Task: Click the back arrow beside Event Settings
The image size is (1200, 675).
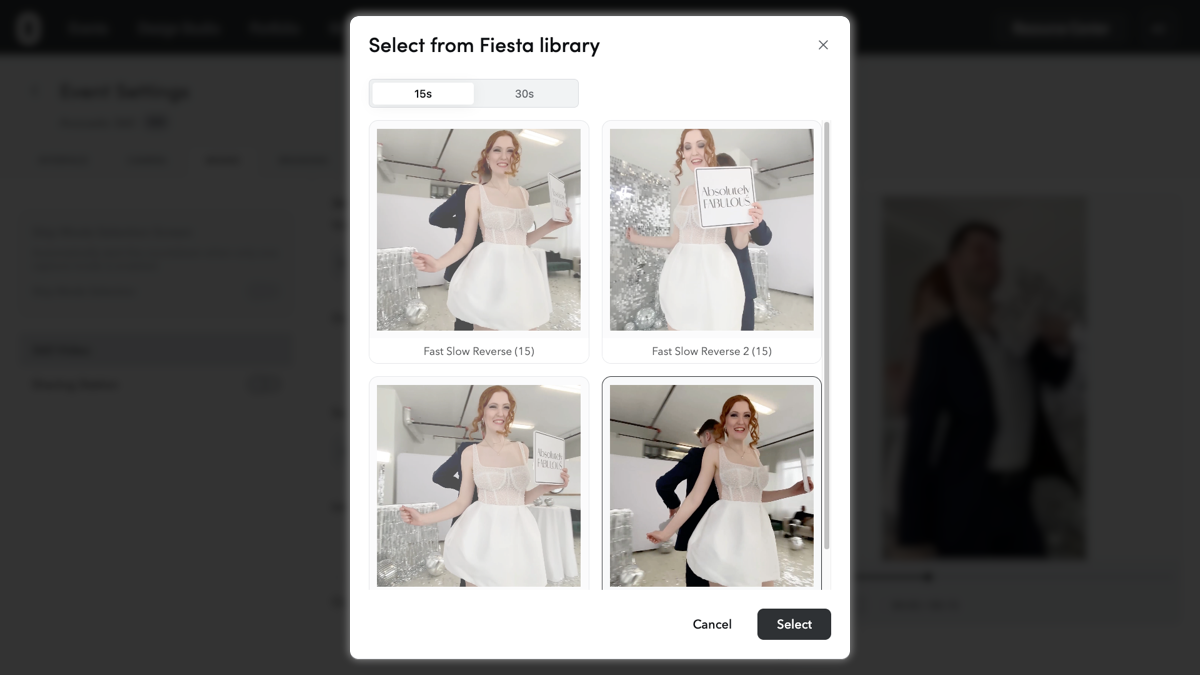Action: (x=36, y=92)
